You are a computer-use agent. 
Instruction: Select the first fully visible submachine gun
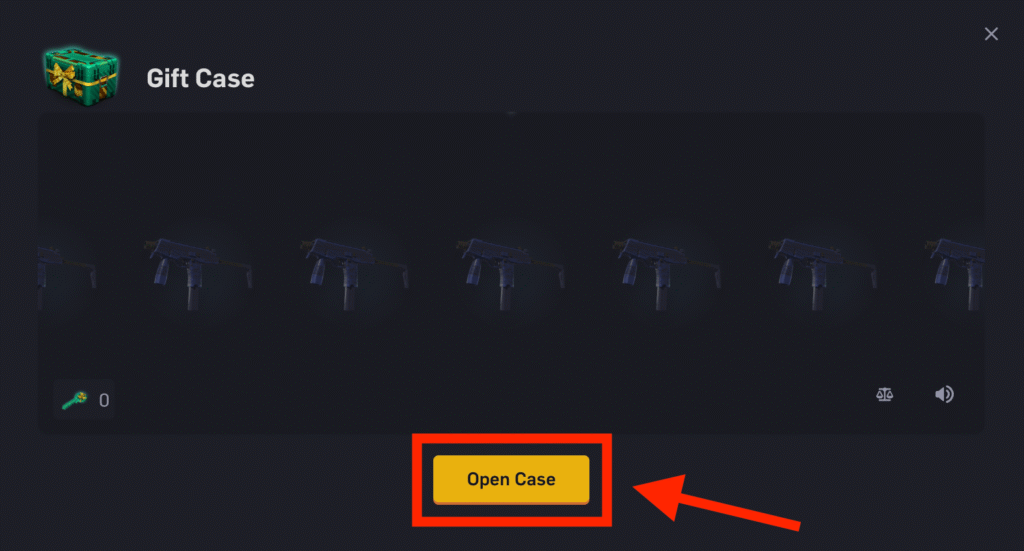(199, 273)
